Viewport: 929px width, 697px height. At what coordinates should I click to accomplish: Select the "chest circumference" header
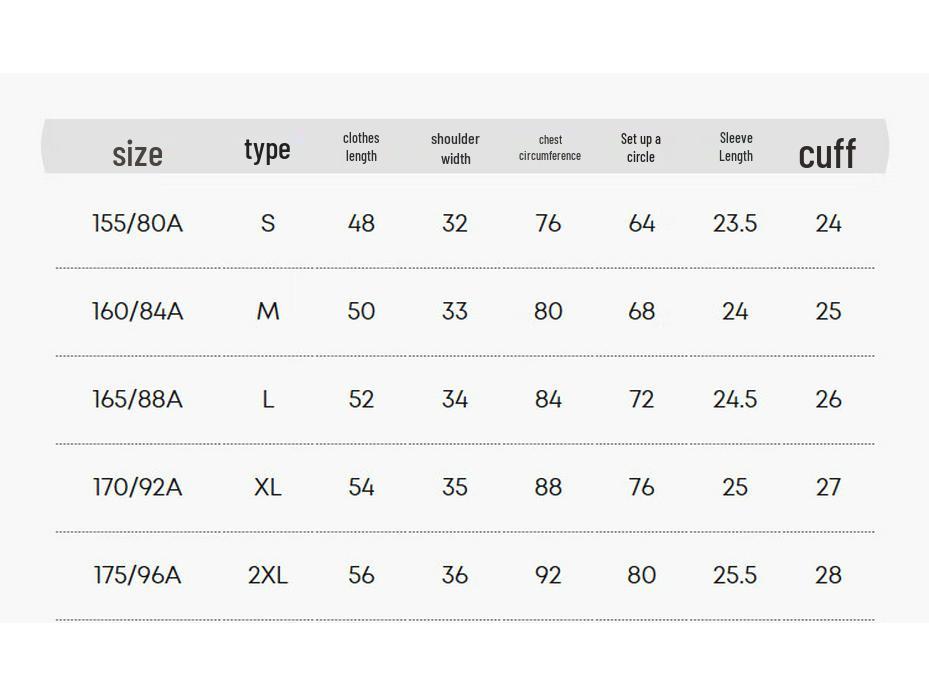tap(550, 148)
